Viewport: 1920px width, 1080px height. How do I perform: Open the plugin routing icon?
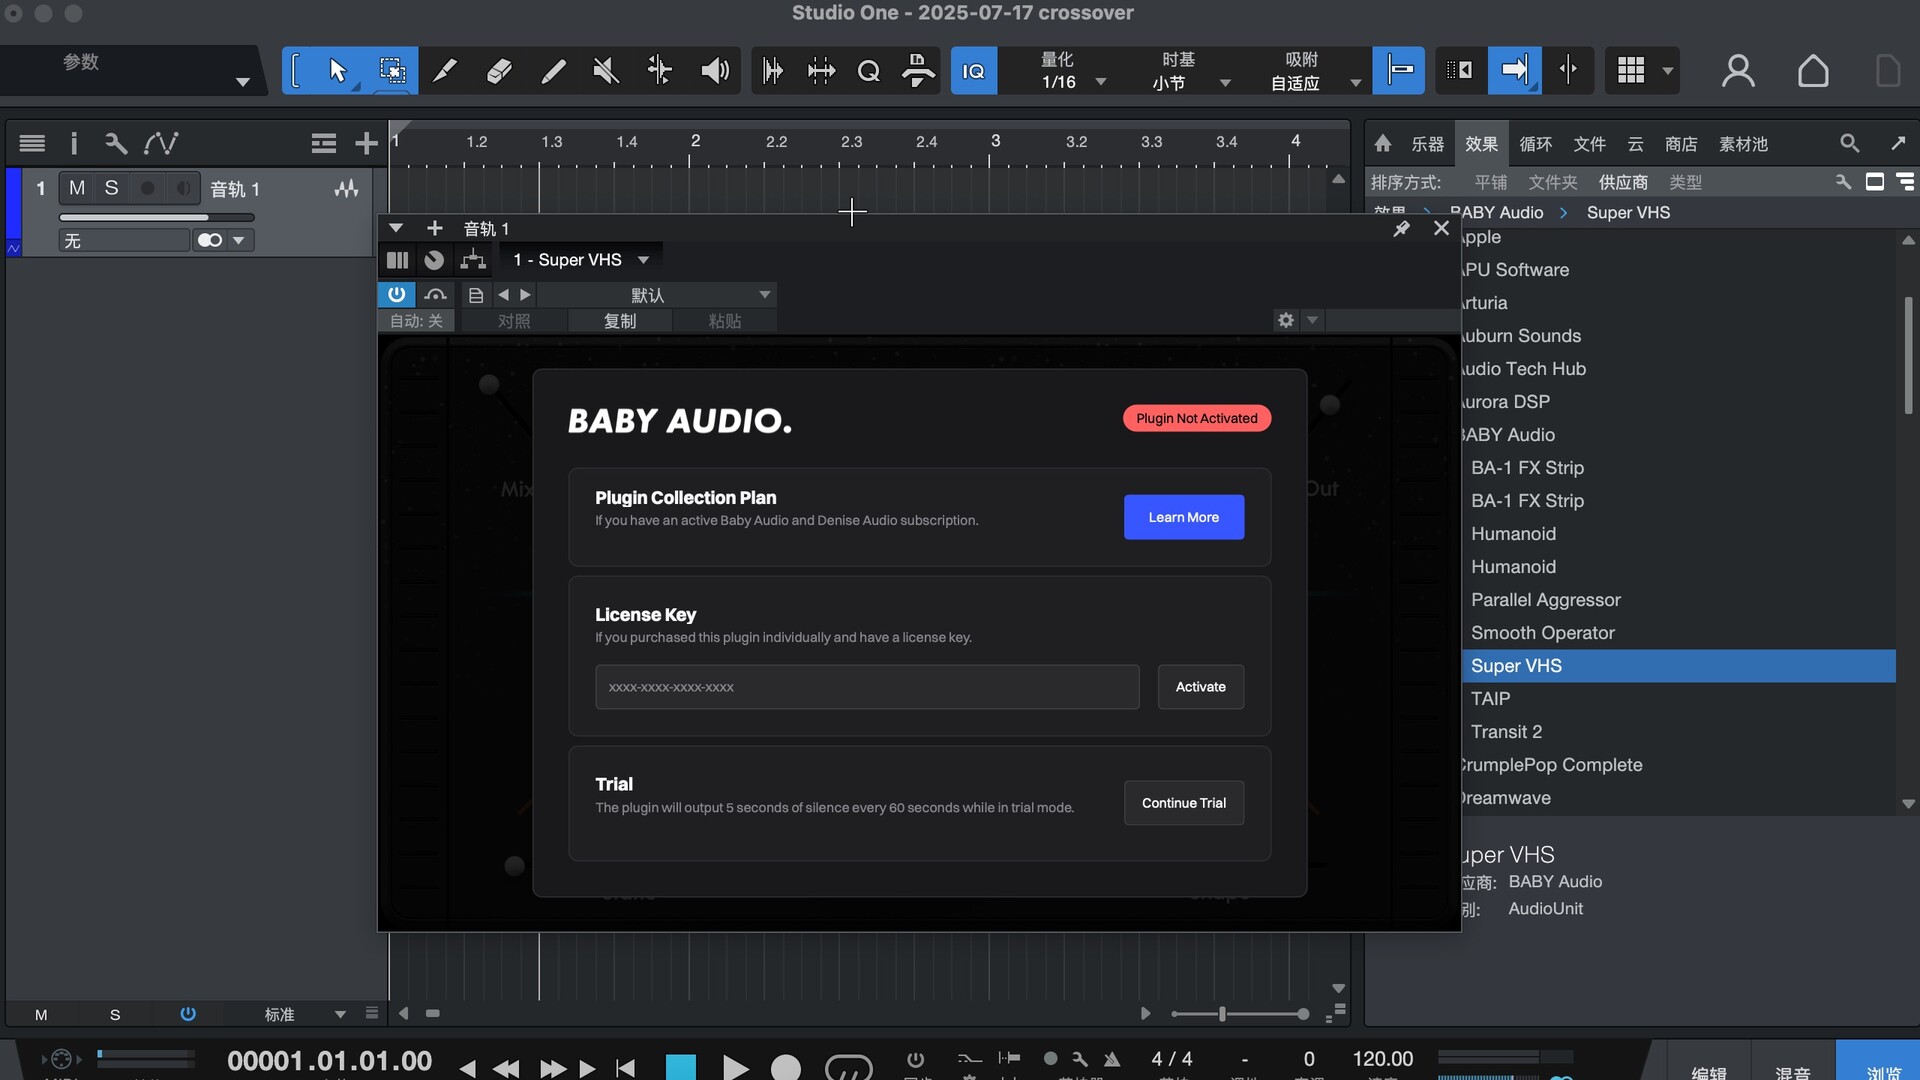point(473,260)
